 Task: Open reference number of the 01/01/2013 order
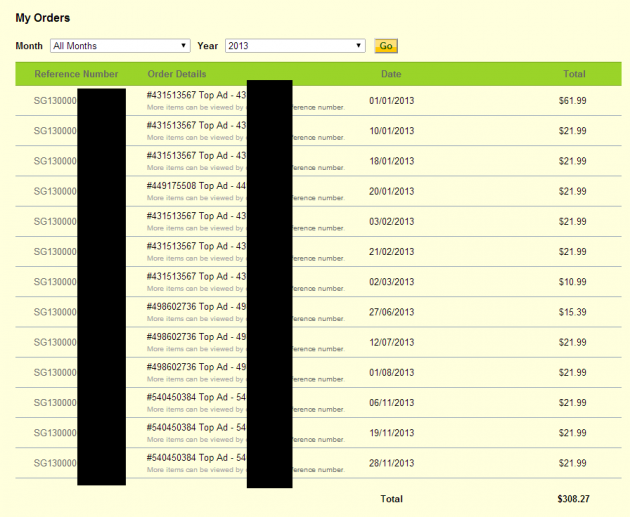[x=55, y=101]
